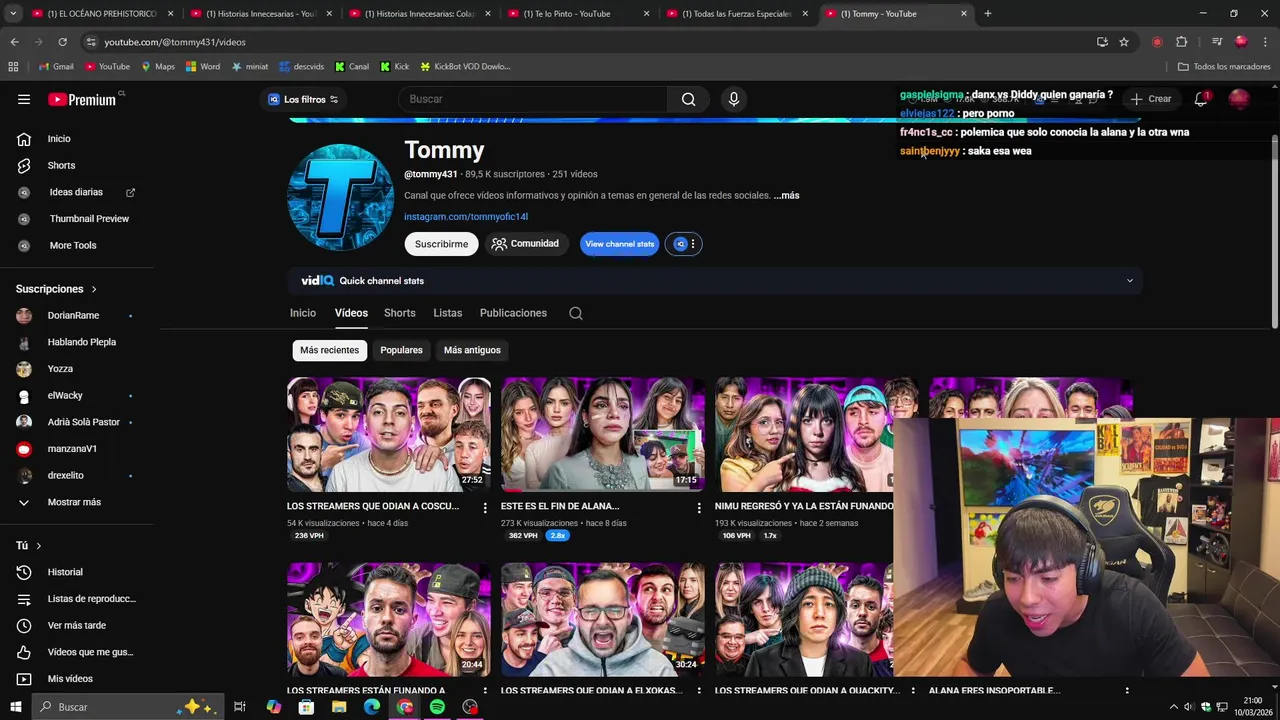This screenshot has width=1280, height=720.
Task: Open ESTE ES EL FIN DE ALANA thumbnail
Action: coord(603,434)
